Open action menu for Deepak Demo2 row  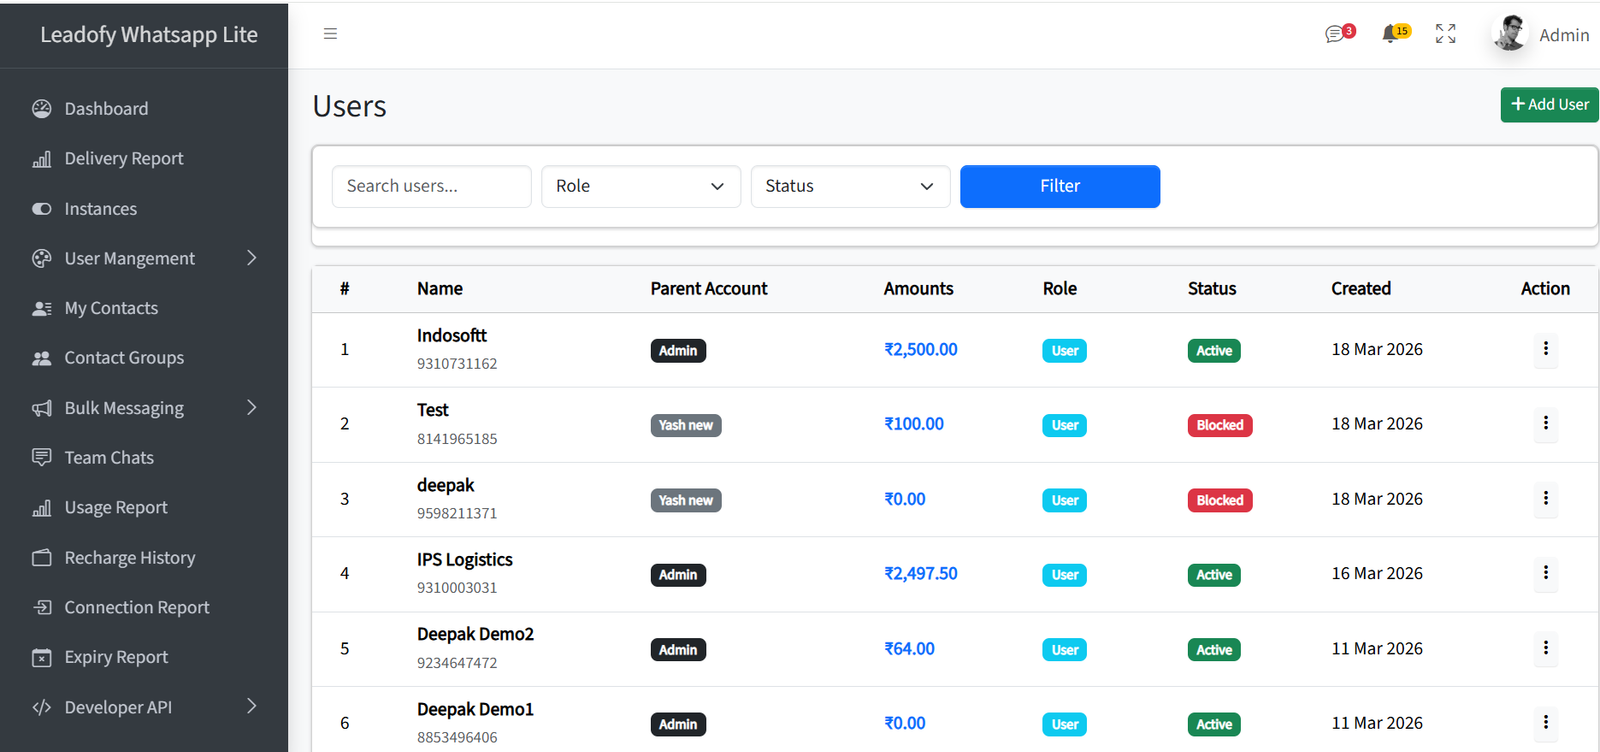click(1545, 648)
